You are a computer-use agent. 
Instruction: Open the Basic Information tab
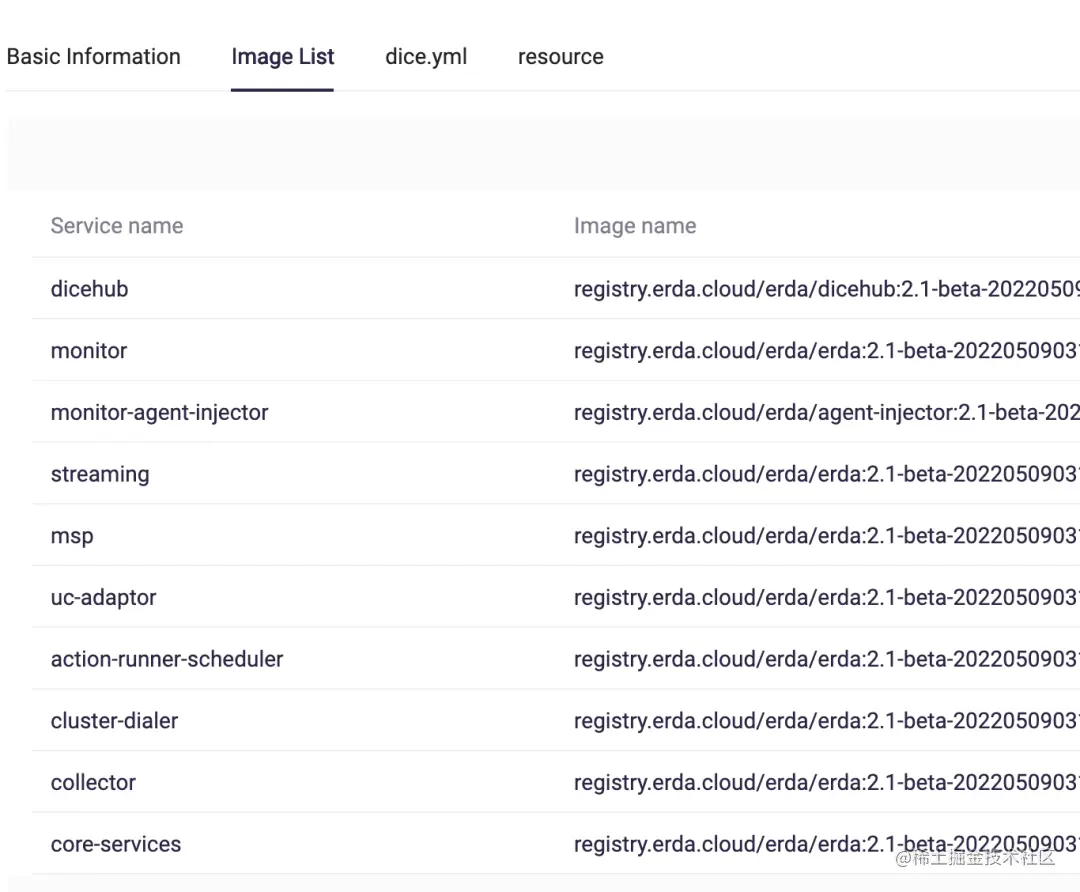(94, 56)
